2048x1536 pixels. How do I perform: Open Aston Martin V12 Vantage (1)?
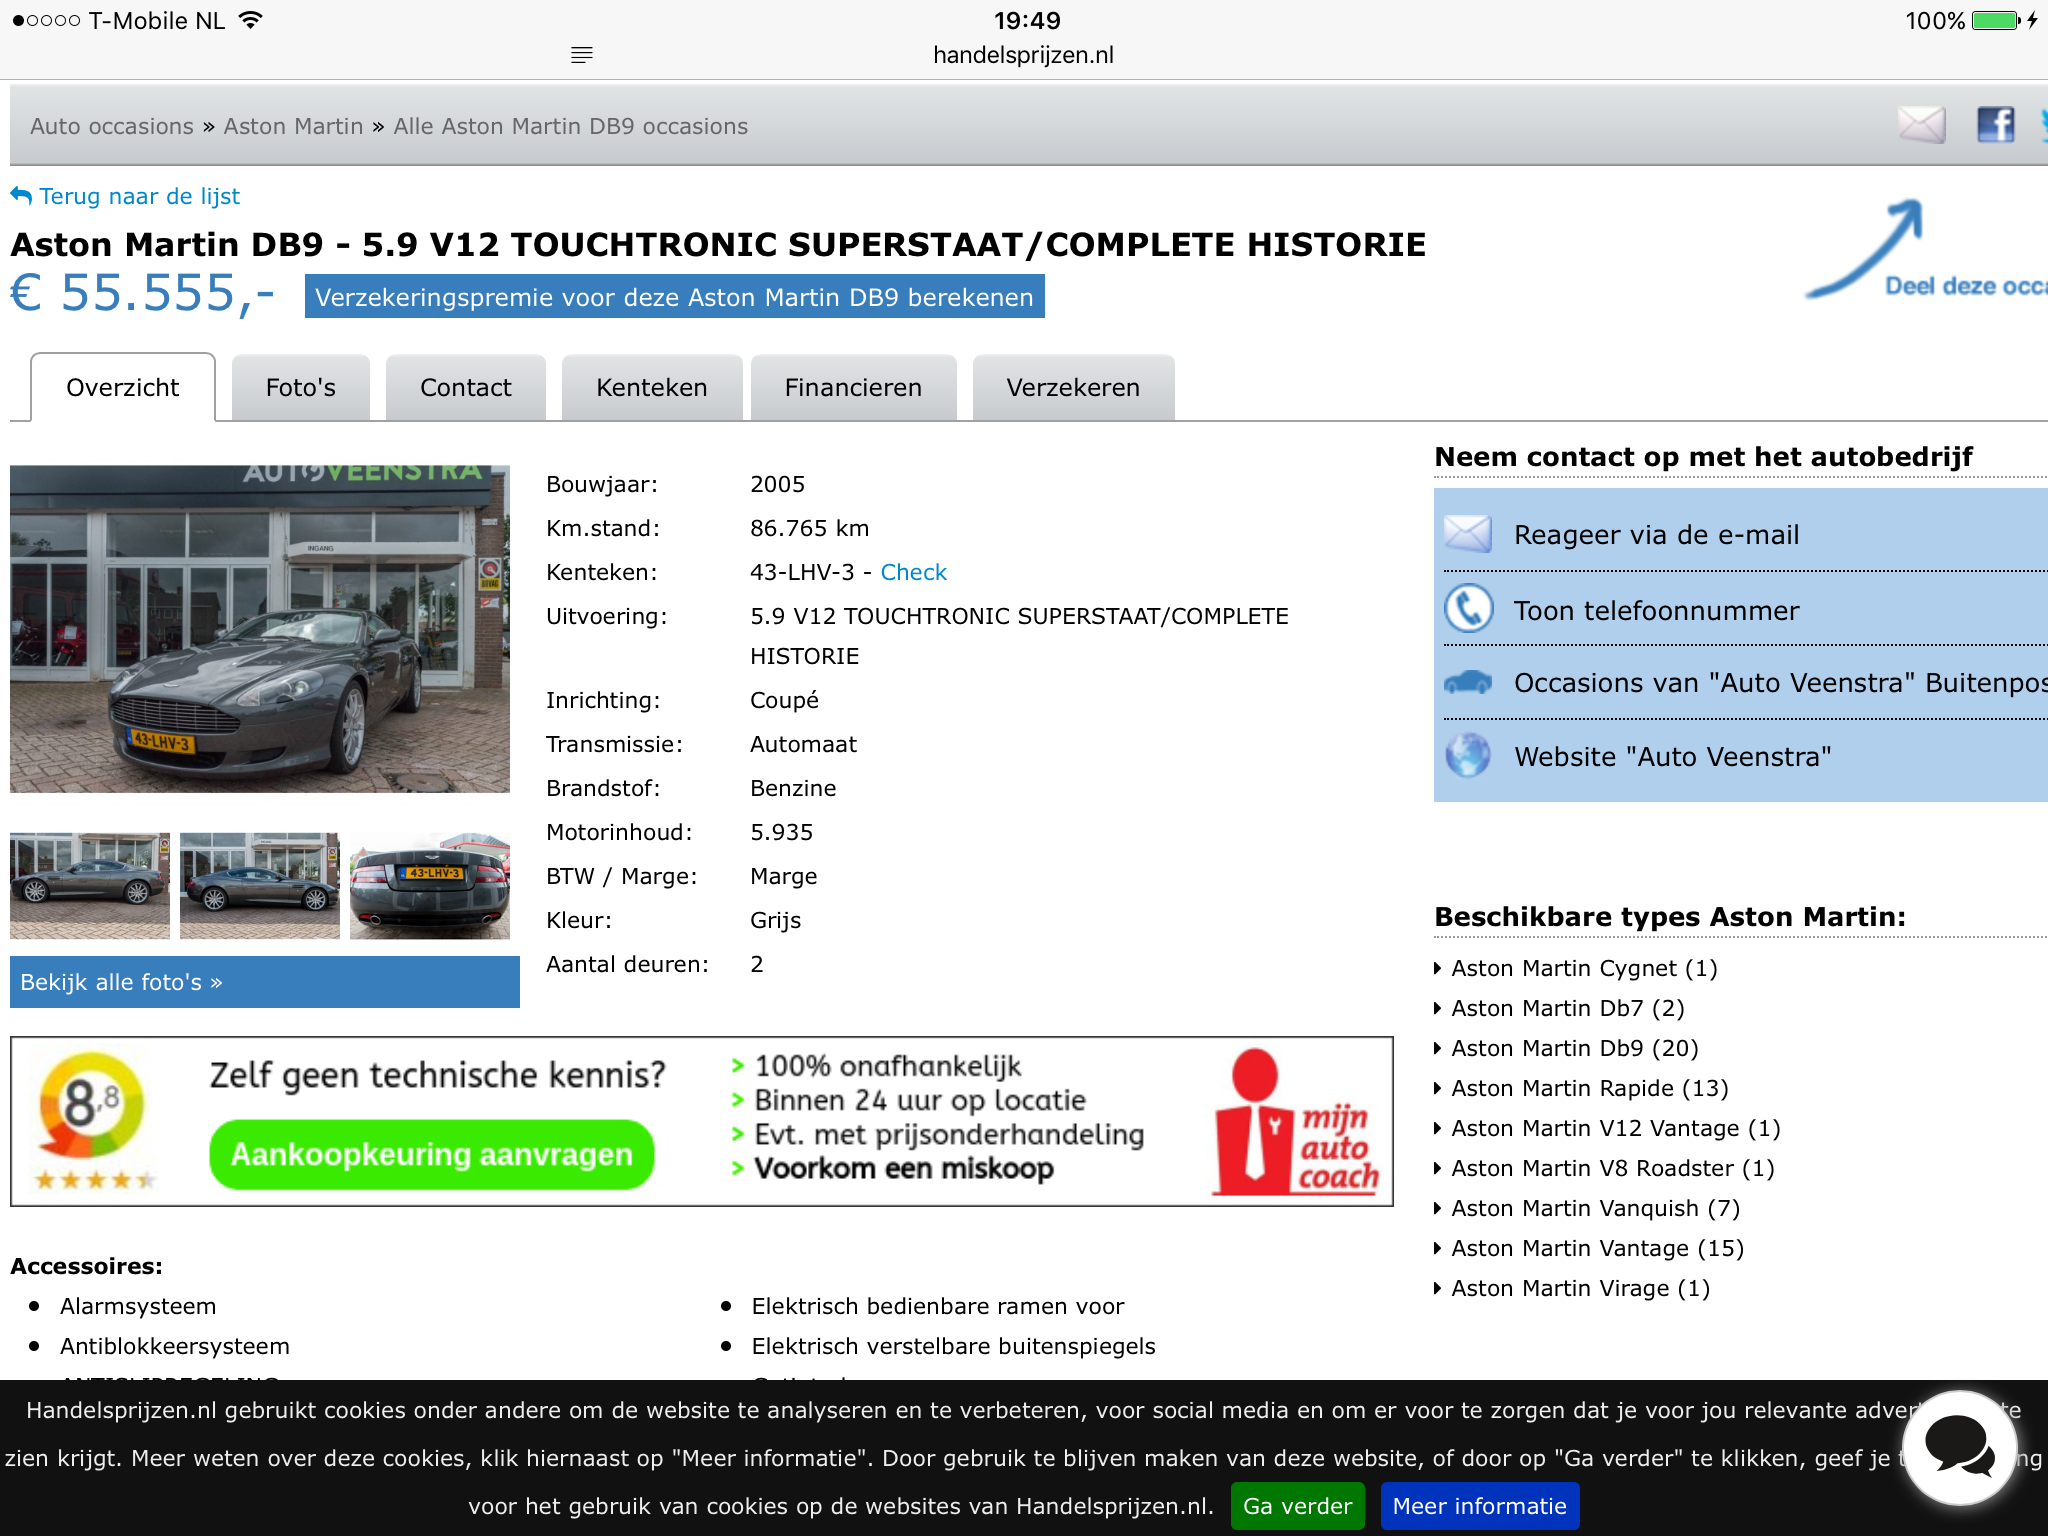point(1616,1128)
